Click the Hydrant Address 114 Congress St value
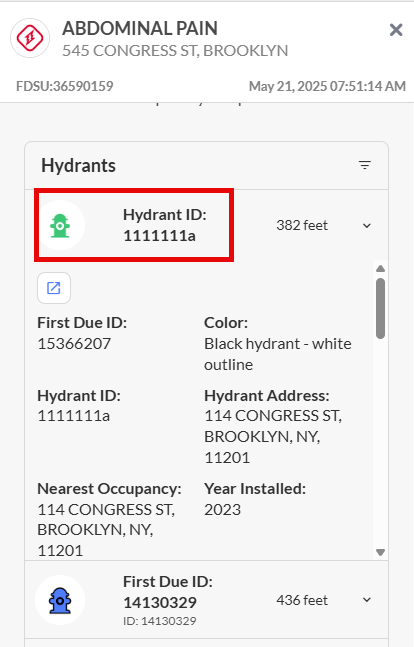 [273, 437]
